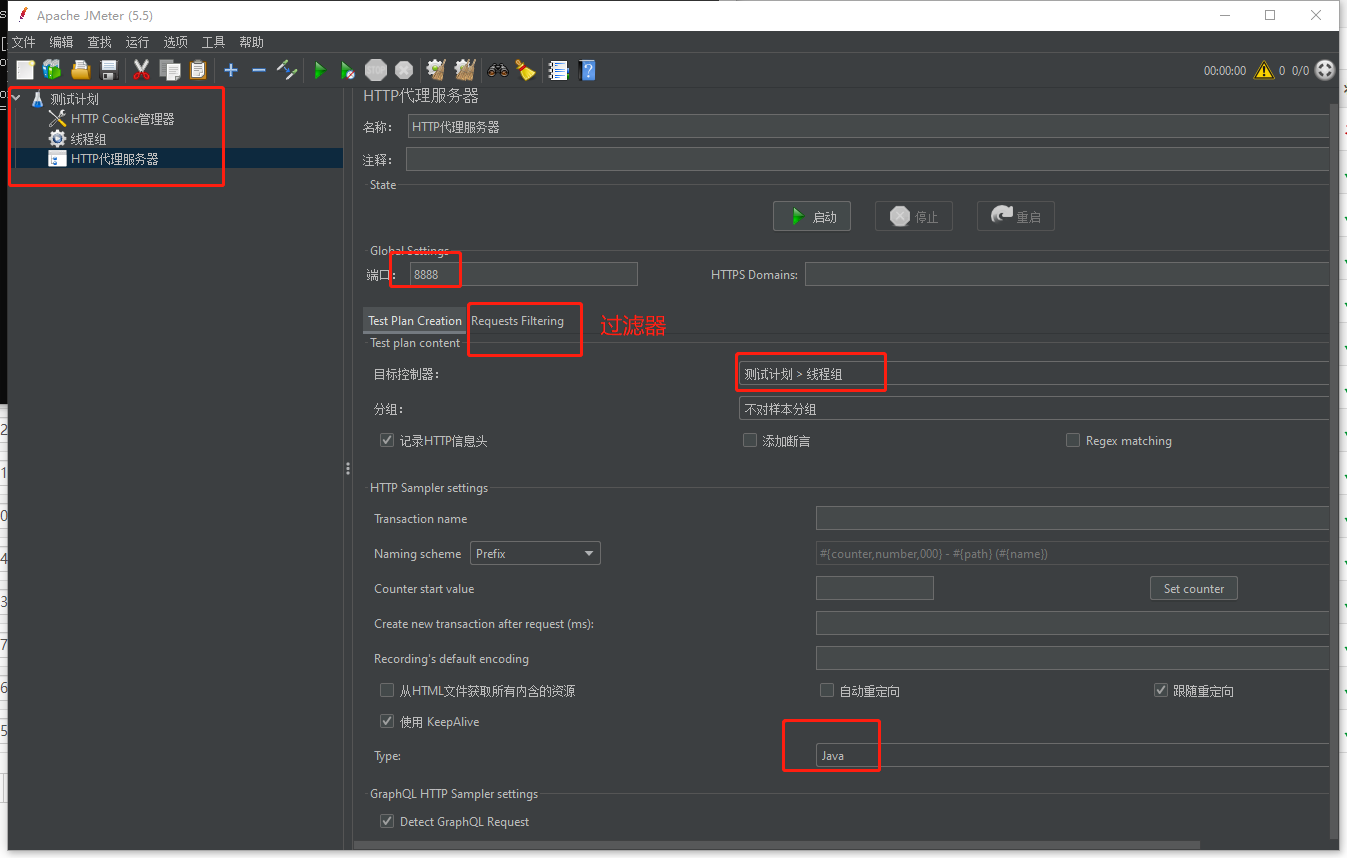Open the 文件 menu
The height and width of the screenshot is (858, 1347).
(23, 42)
